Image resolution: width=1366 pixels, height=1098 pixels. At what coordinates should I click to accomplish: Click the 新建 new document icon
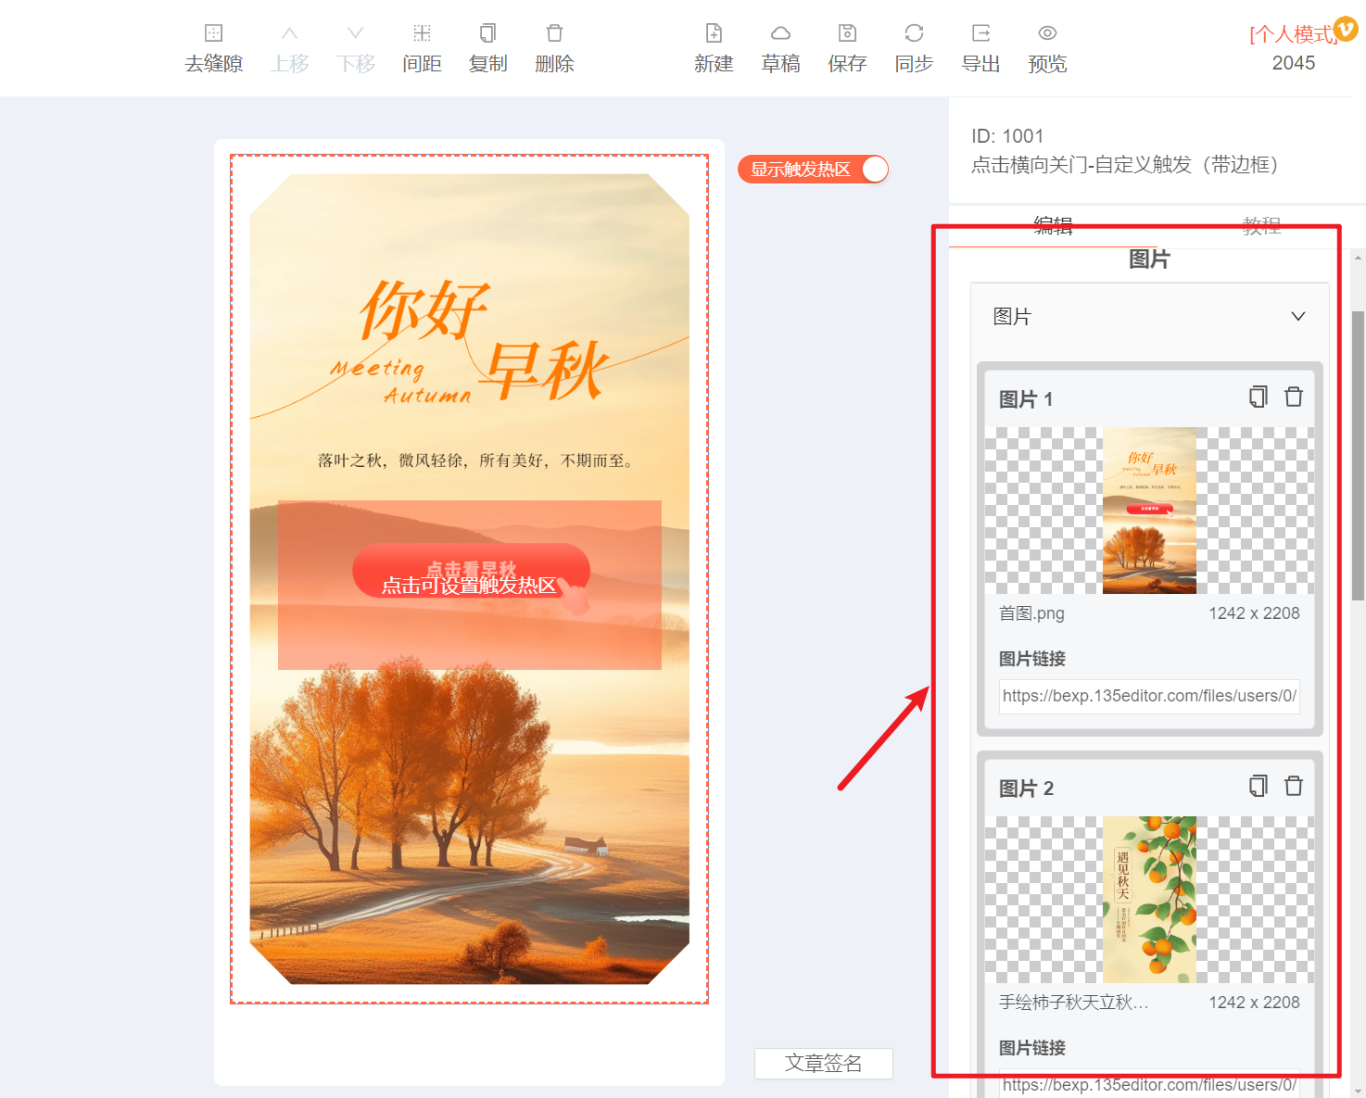pyautogui.click(x=714, y=34)
